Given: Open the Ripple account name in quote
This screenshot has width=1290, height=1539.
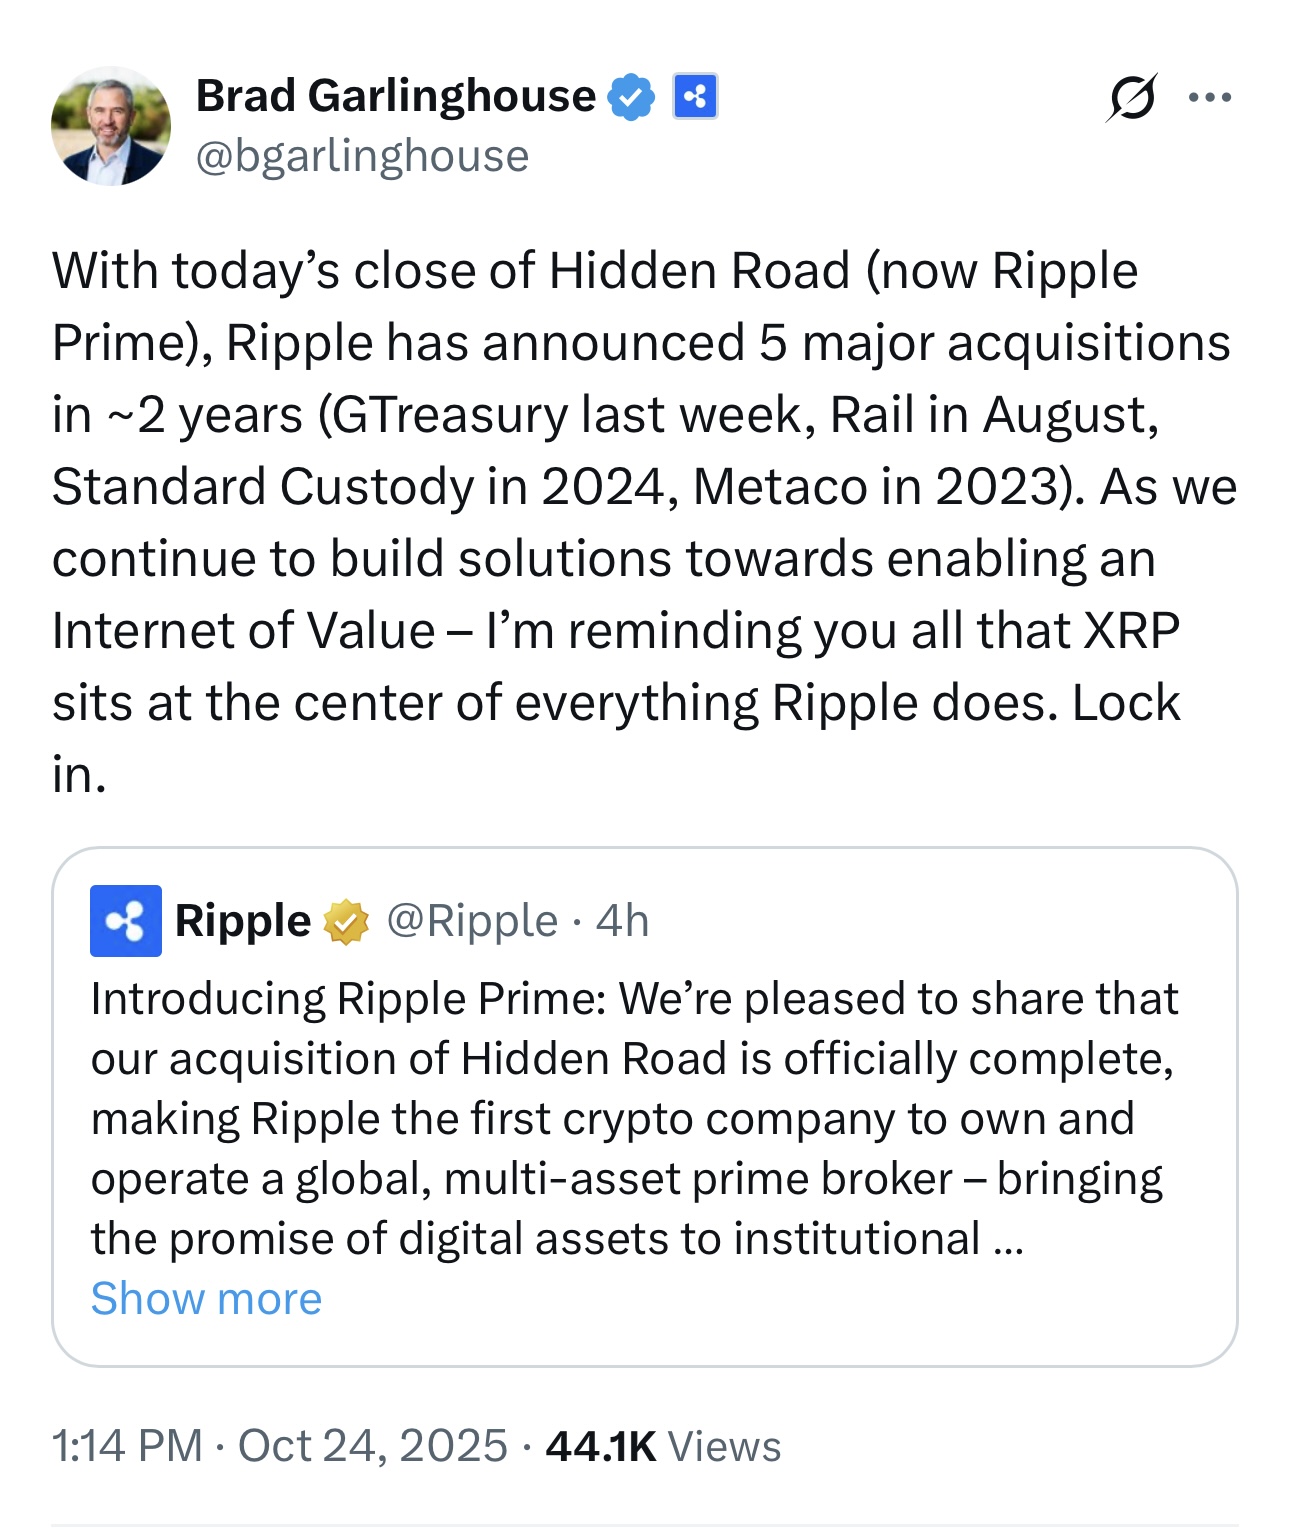Looking at the screenshot, I should [243, 921].
